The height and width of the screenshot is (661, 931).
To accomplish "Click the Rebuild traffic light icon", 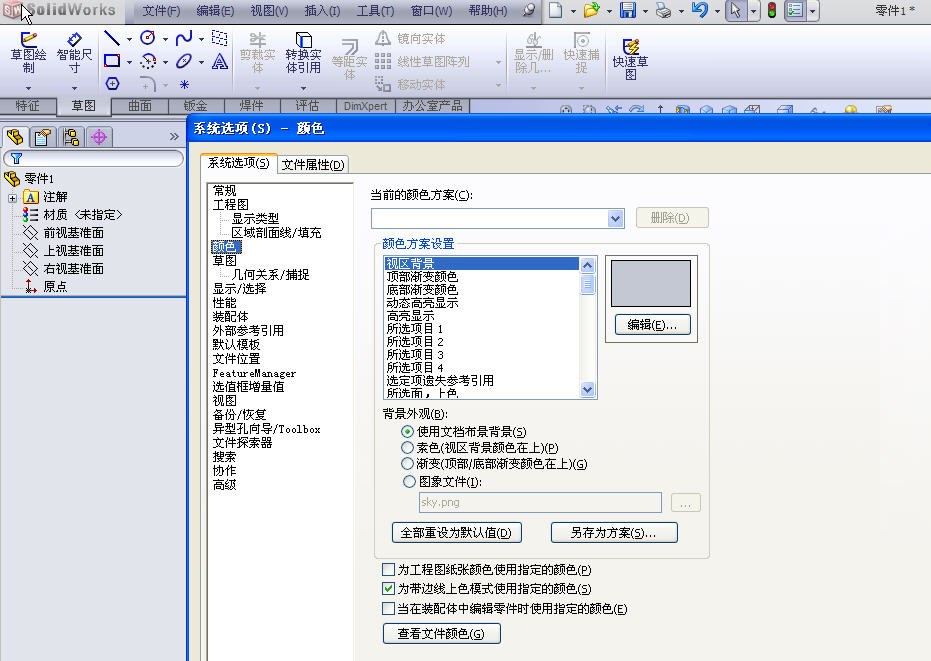I will 772,10.
